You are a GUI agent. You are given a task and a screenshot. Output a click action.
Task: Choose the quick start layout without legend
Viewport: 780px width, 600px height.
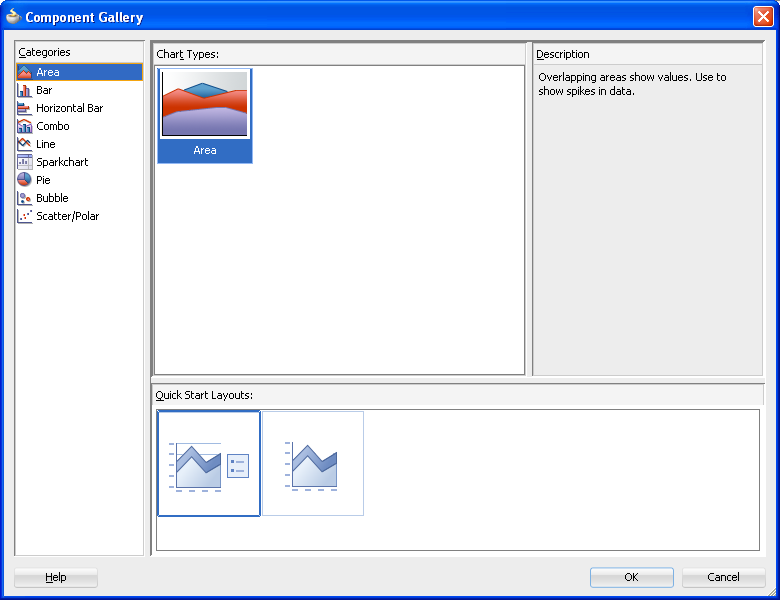pyautogui.click(x=313, y=464)
